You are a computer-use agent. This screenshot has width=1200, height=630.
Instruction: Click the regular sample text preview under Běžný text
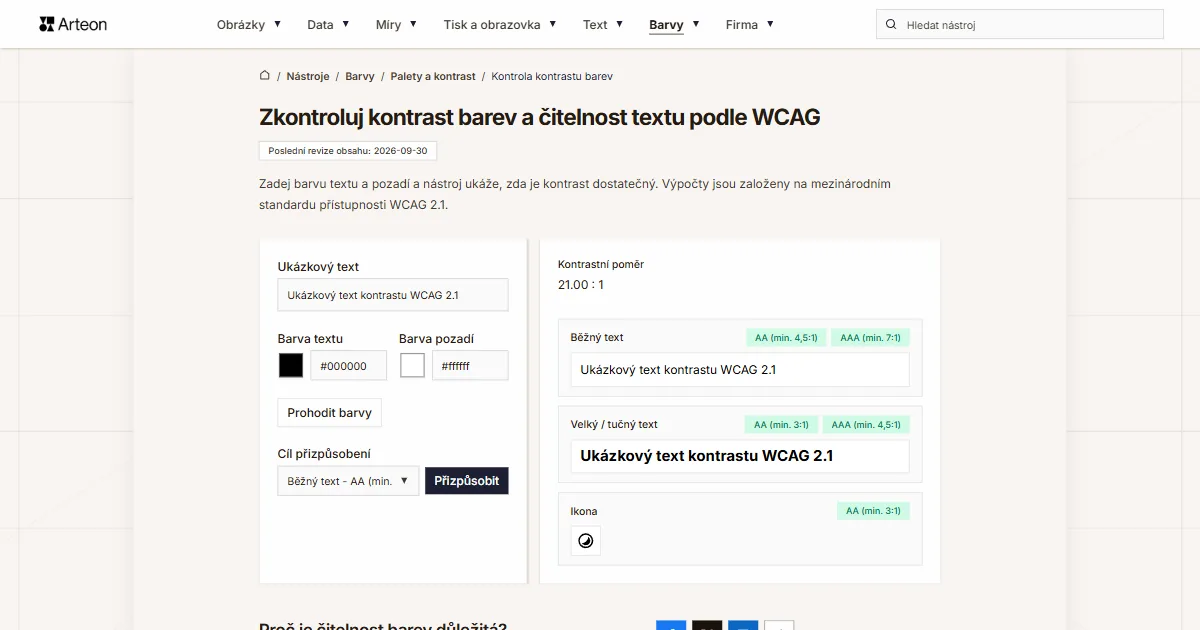click(740, 370)
